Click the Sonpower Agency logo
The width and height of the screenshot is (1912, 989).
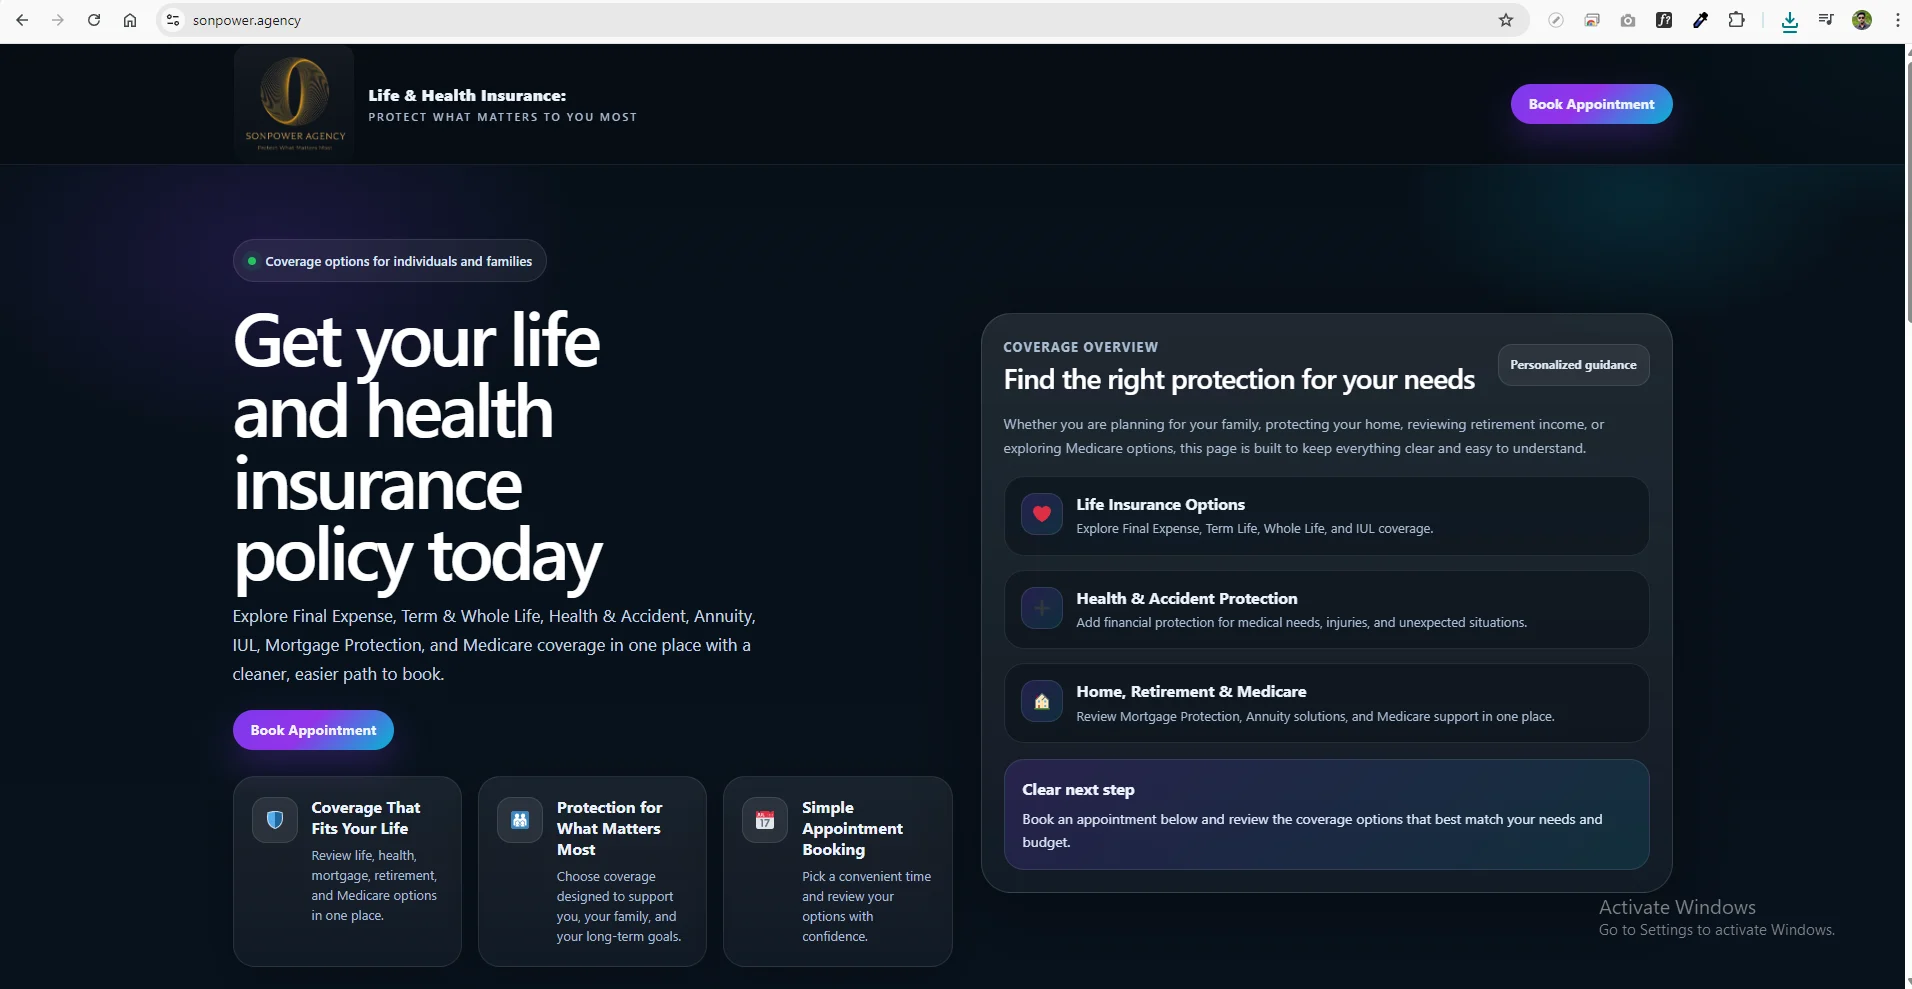click(x=294, y=104)
